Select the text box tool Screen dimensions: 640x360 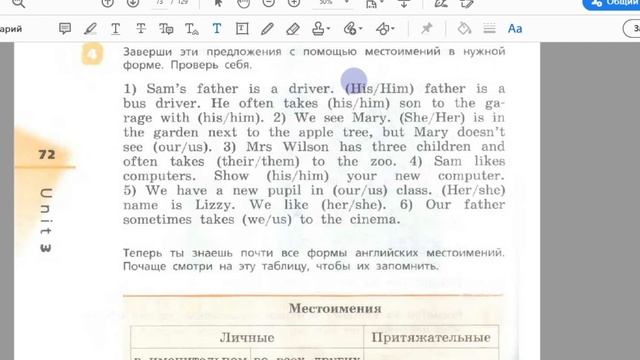pos(242,29)
